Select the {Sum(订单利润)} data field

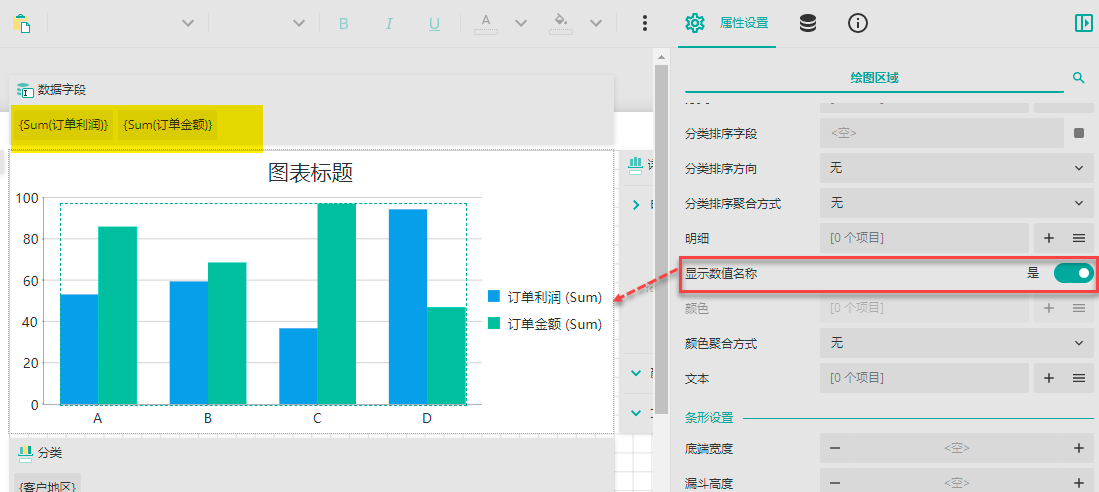coord(64,124)
